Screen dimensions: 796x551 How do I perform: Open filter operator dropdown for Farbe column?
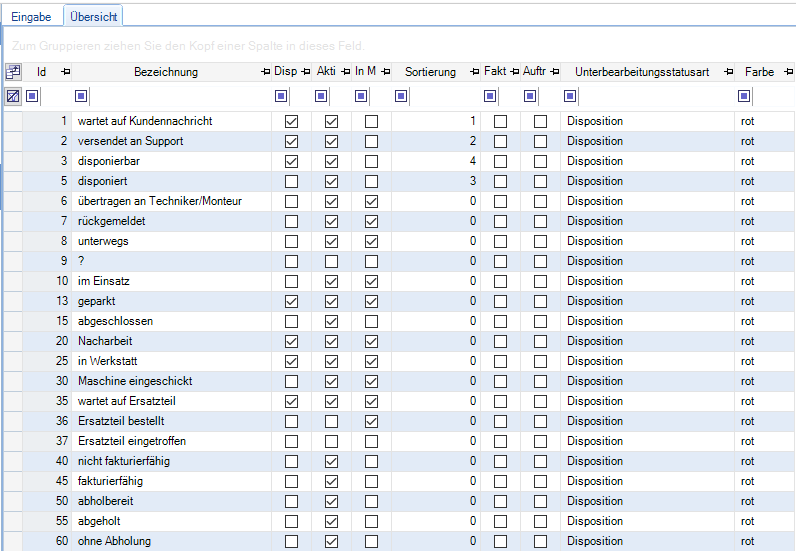tap(744, 97)
